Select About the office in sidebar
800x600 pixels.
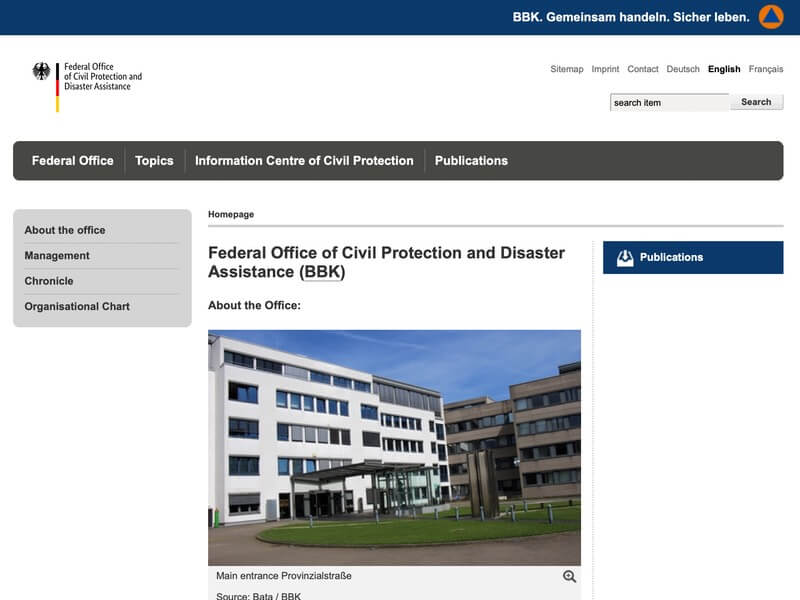pyautogui.click(x=65, y=230)
